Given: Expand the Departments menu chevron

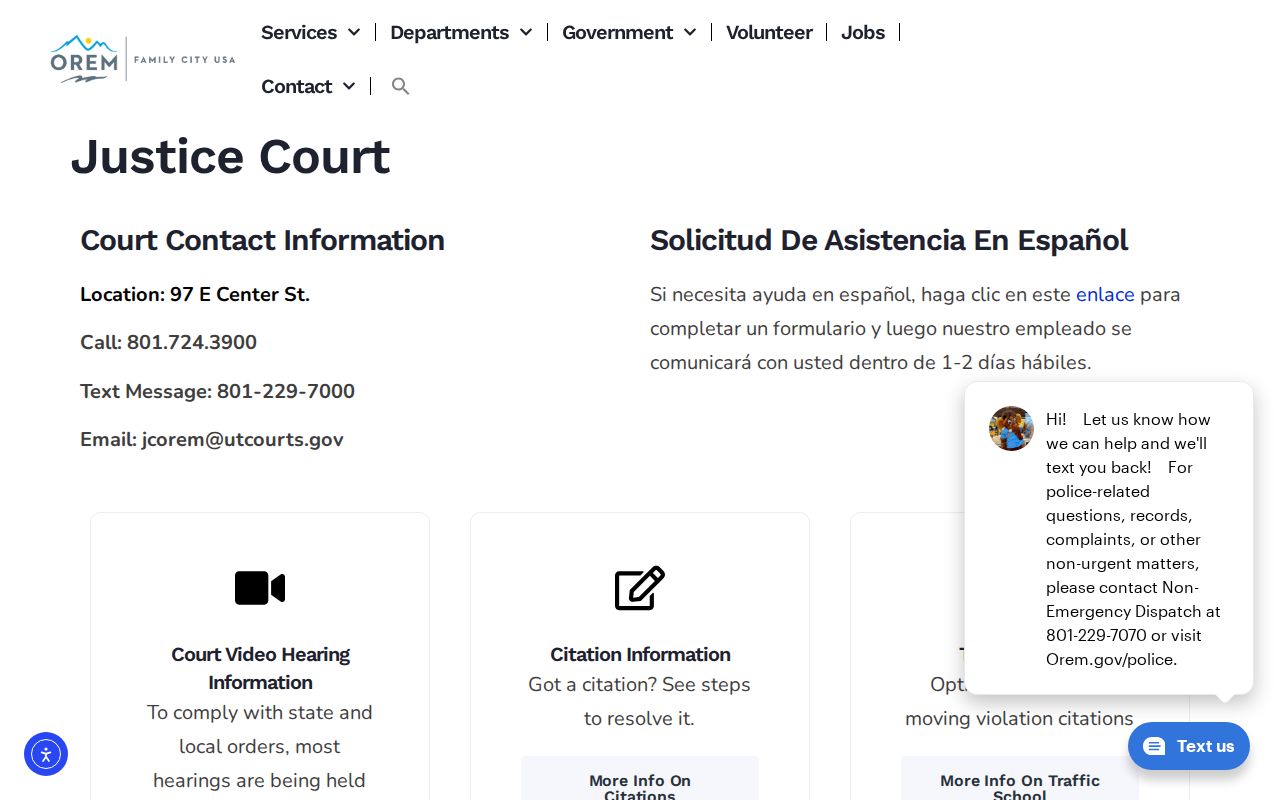Looking at the screenshot, I should coord(525,32).
